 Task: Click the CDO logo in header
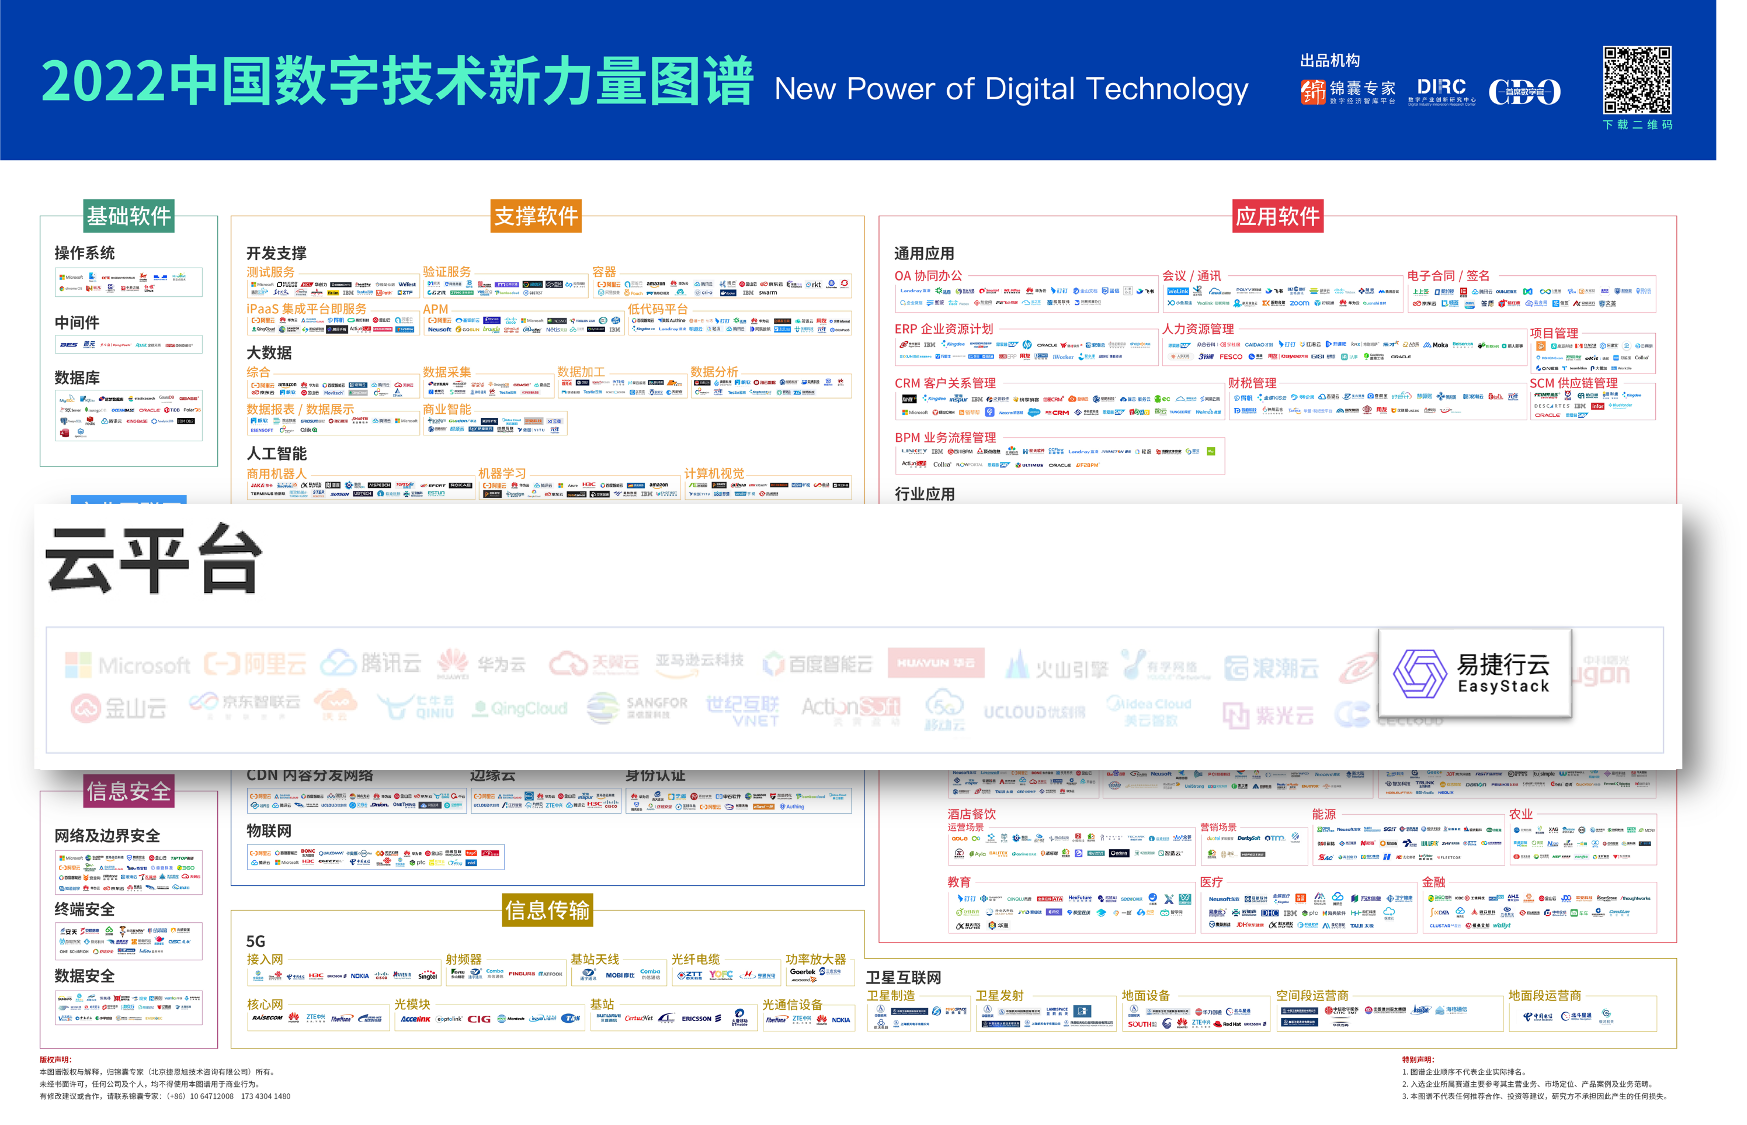tap(1524, 92)
